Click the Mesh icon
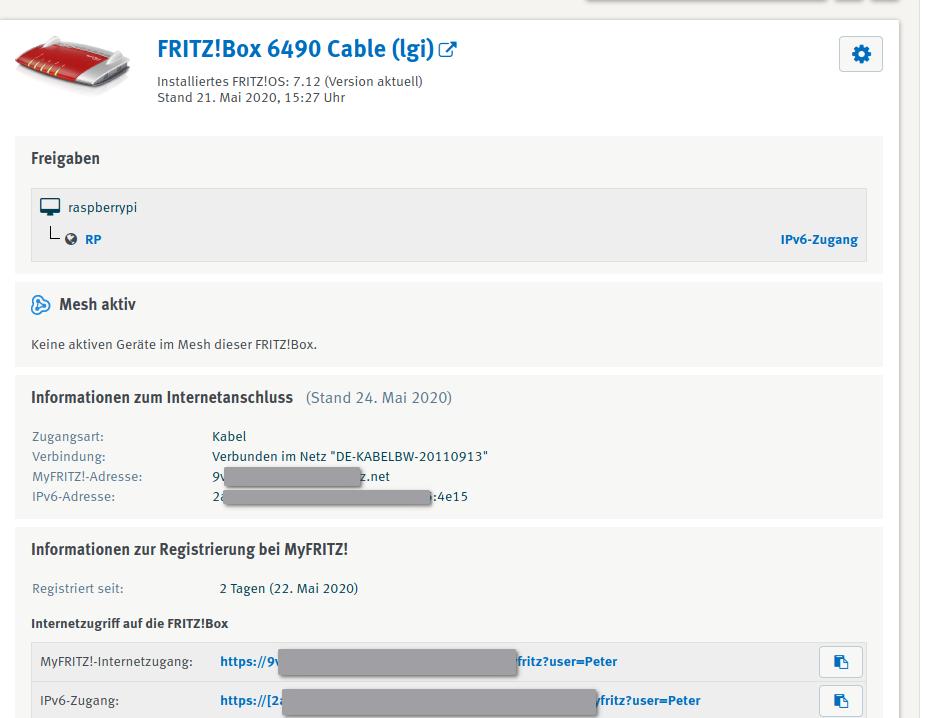Image resolution: width=929 pixels, height=718 pixels. 41,305
